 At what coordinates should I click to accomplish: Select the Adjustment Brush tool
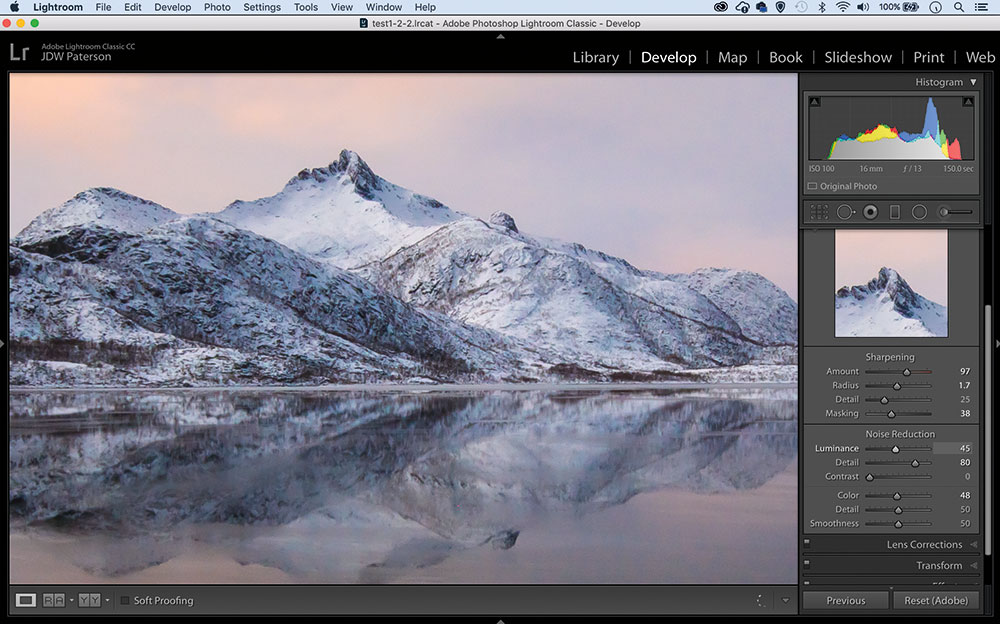(955, 212)
